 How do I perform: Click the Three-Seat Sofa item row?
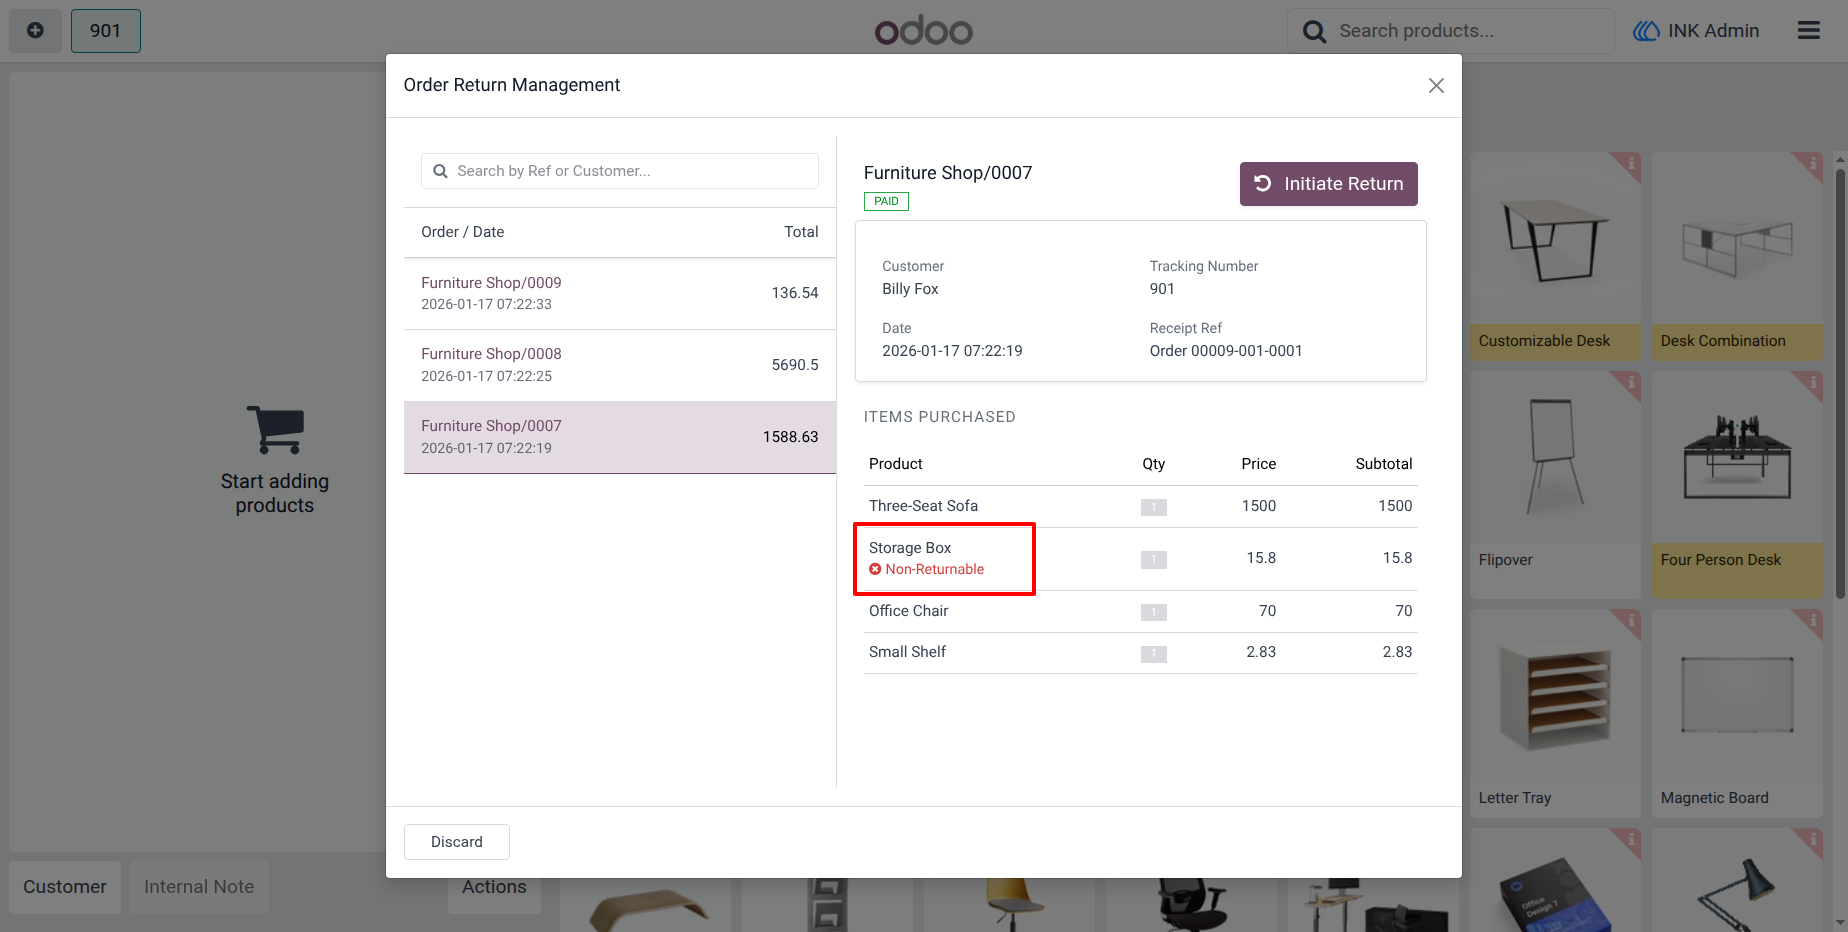point(1140,506)
